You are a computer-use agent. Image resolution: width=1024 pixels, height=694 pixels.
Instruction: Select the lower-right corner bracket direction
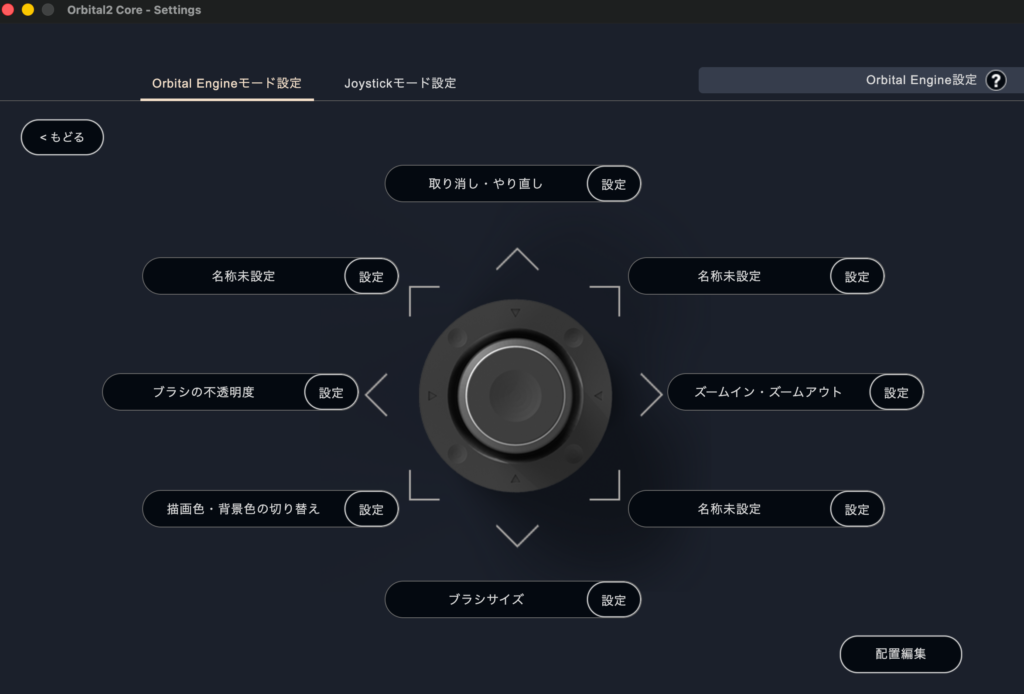point(605,485)
